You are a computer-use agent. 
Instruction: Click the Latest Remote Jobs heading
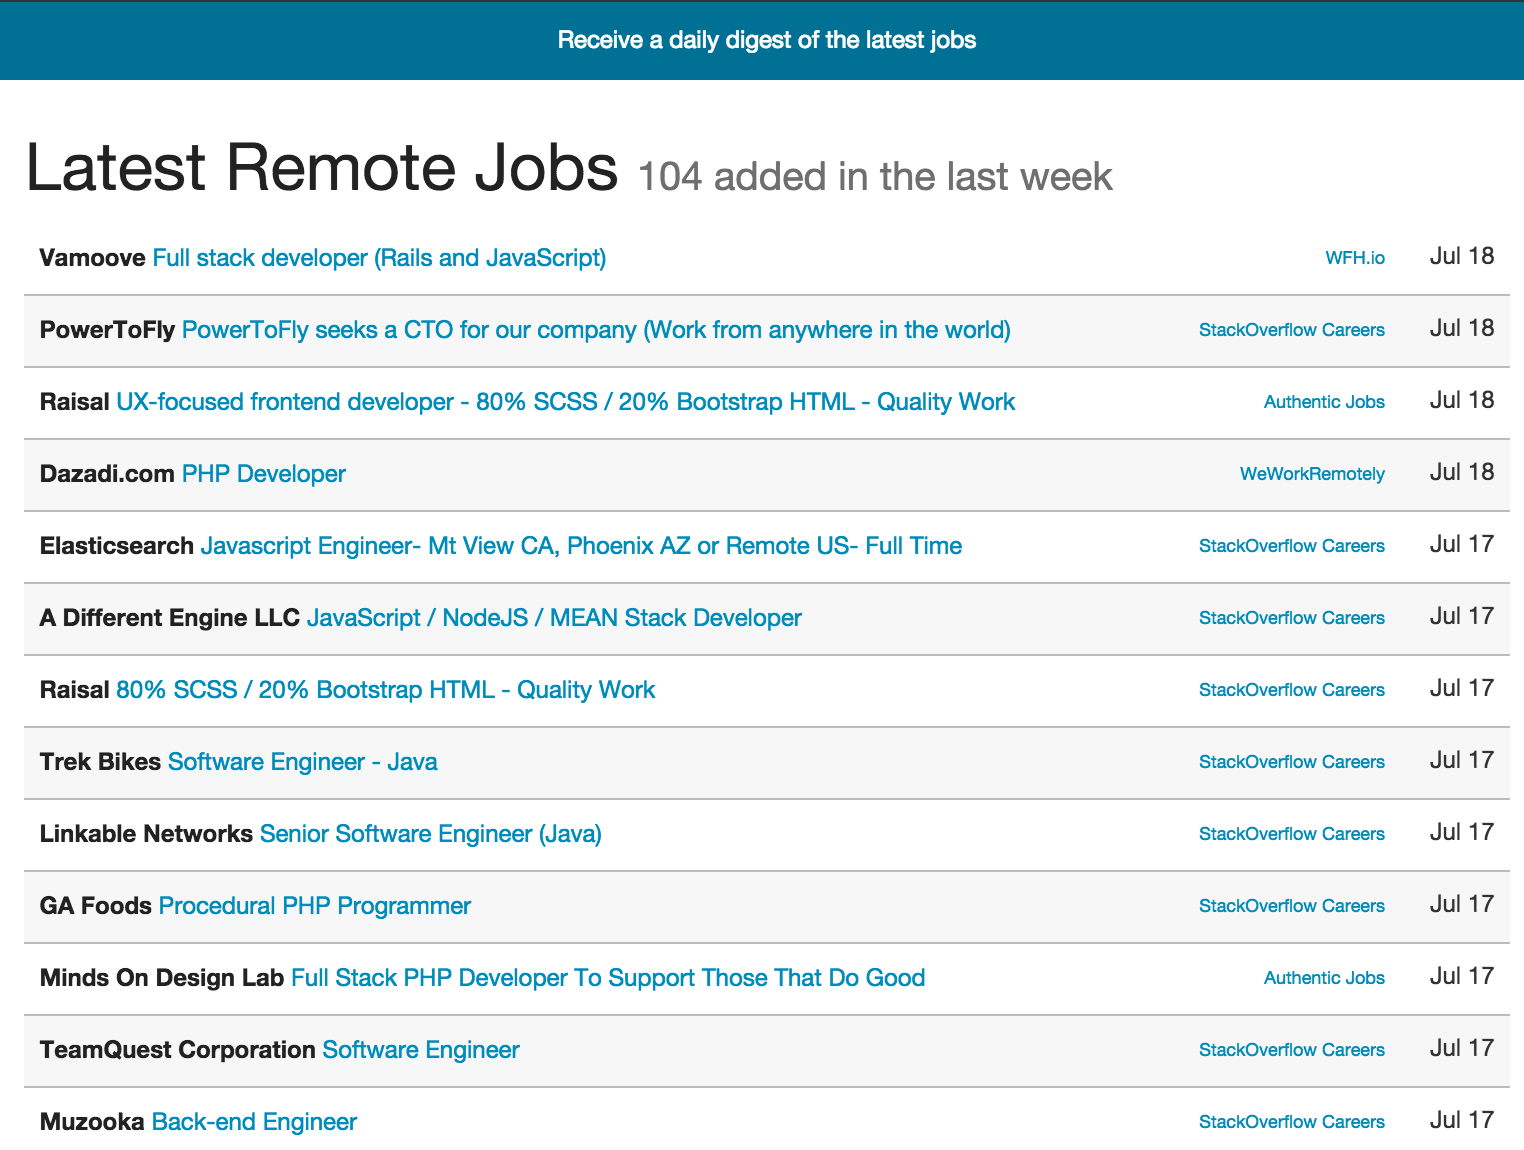coord(321,166)
